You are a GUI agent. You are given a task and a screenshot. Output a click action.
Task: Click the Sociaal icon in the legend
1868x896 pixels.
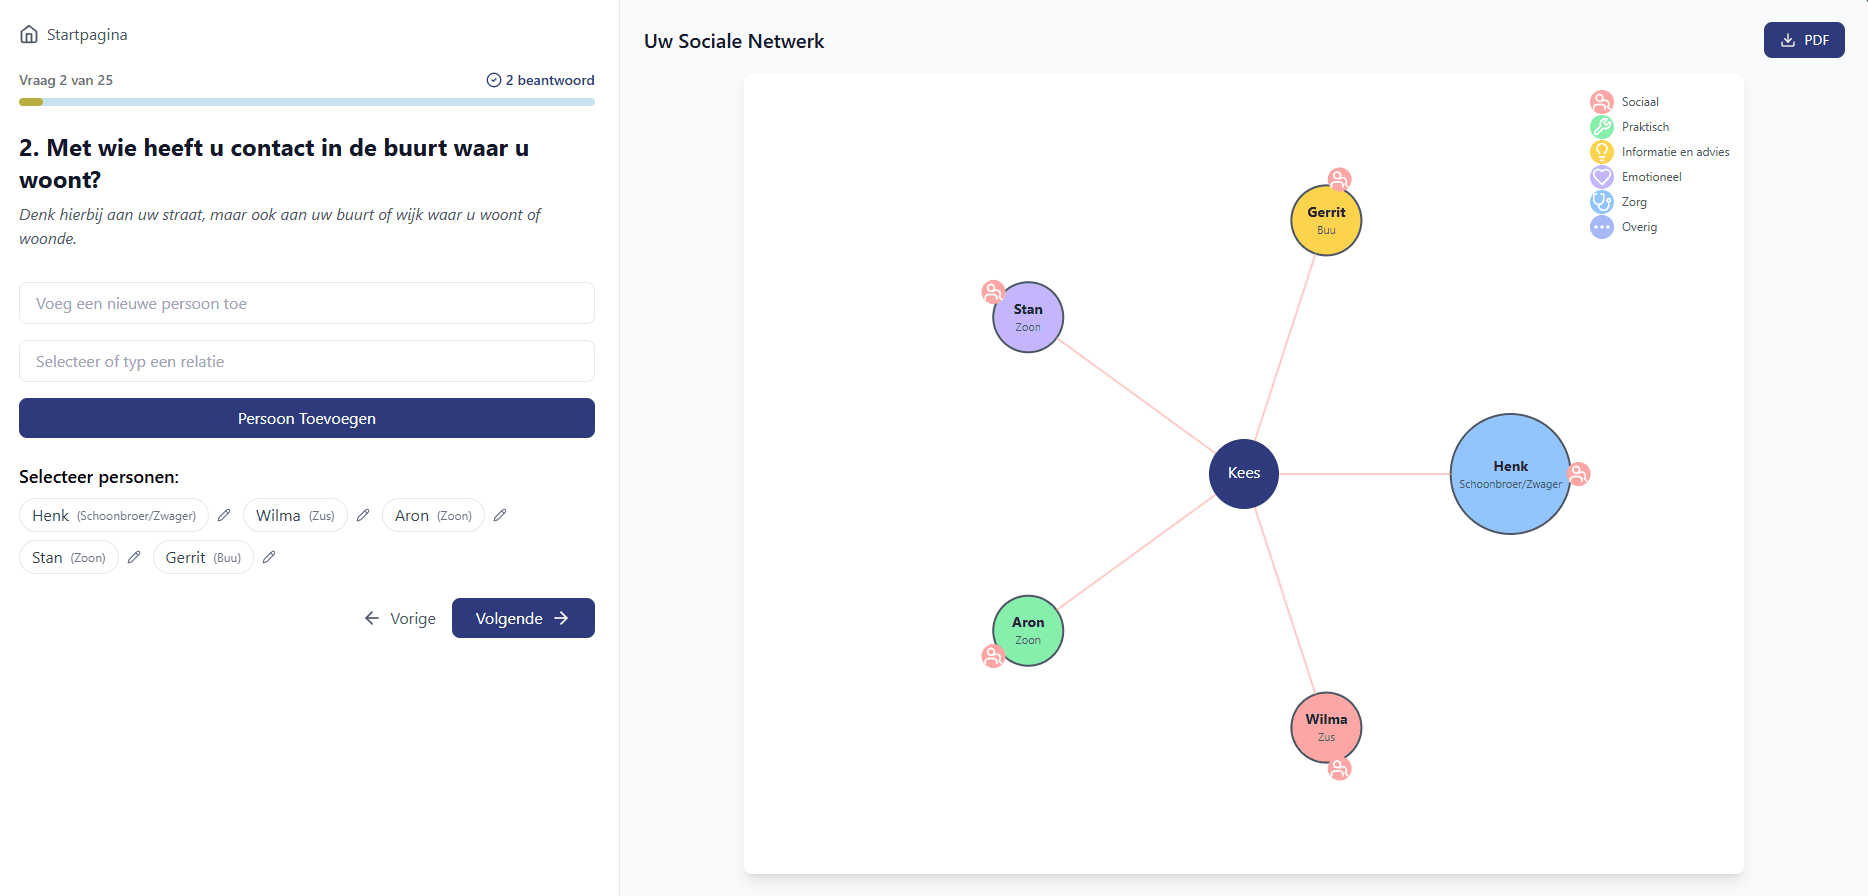coord(1601,102)
